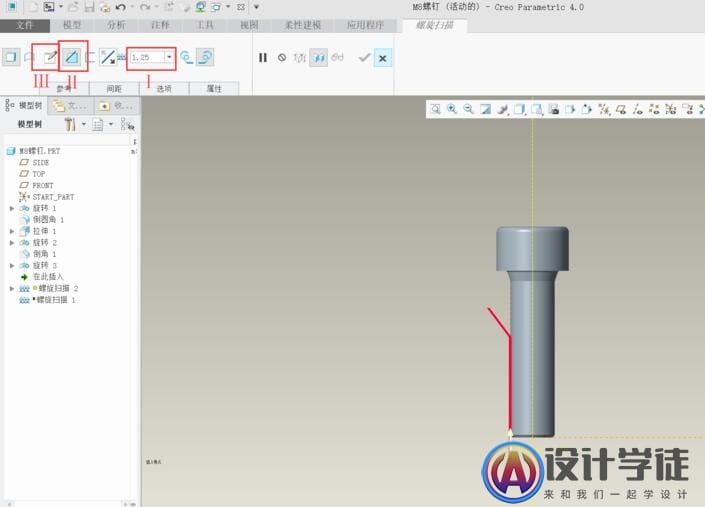Click the zoom out icon in the view toolbar
This screenshot has width=705, height=507.
(x=468, y=109)
